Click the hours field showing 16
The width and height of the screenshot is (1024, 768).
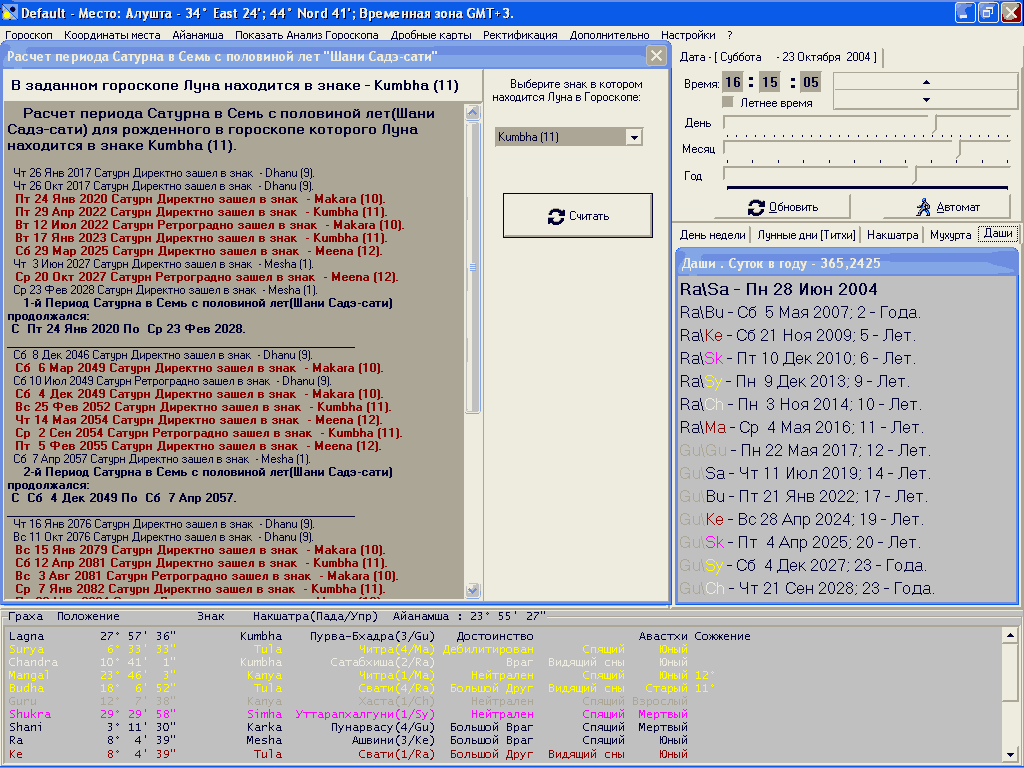coord(735,83)
